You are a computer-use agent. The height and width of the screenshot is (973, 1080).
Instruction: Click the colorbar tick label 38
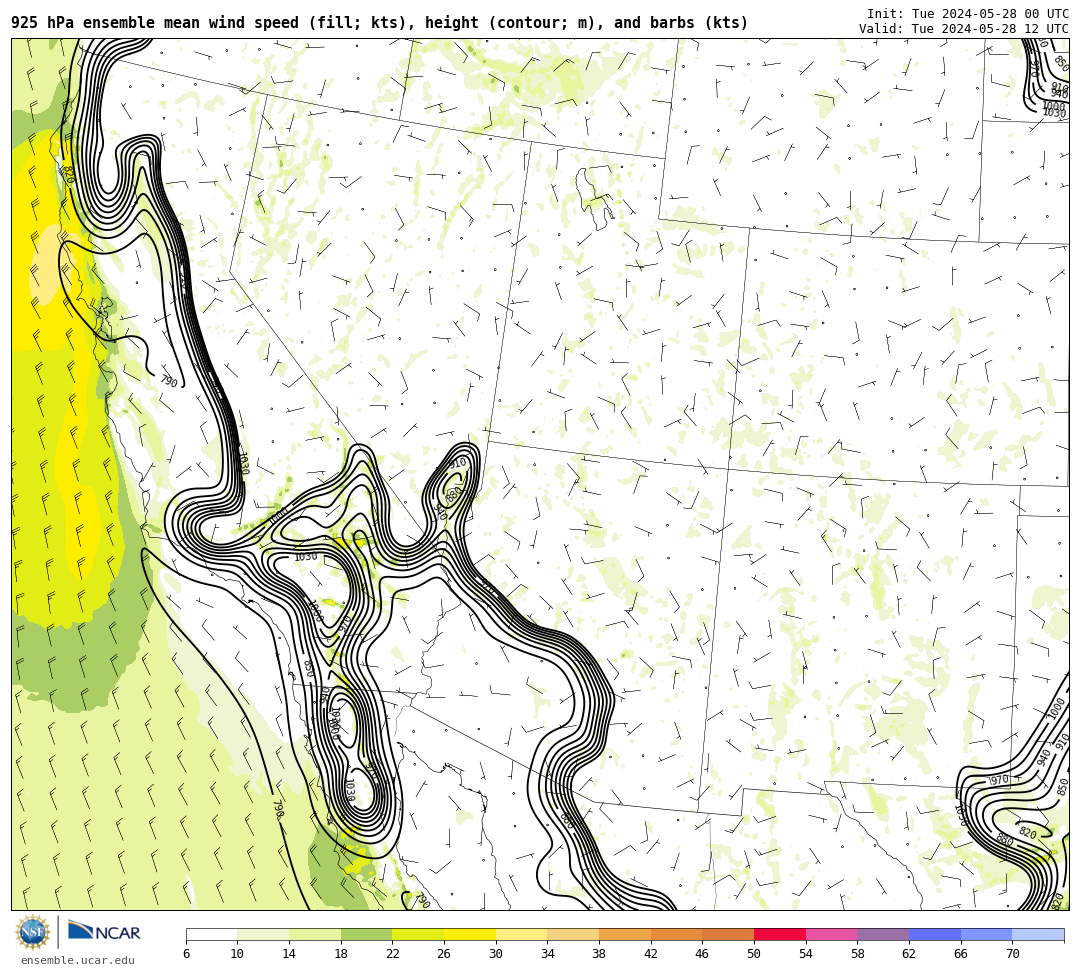pos(599,954)
